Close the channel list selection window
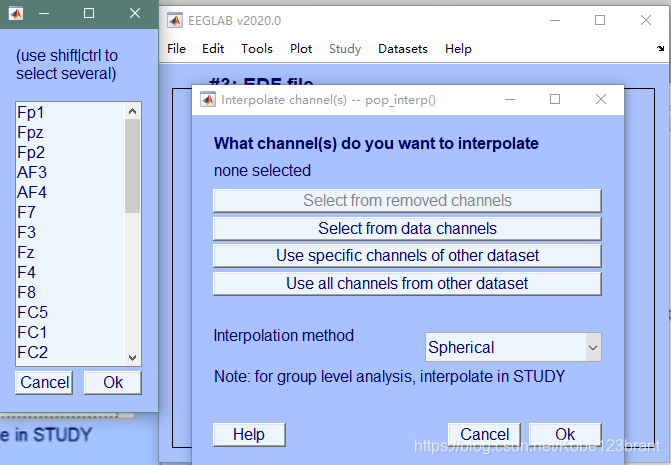This screenshot has width=671, height=465. [135, 13]
